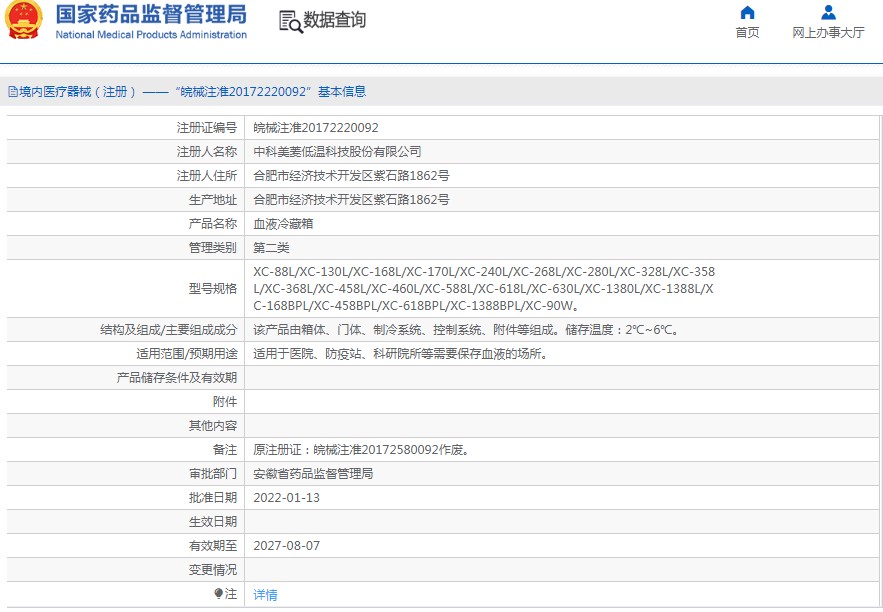Click the 国家药品监督管理局 title
The width and height of the screenshot is (883, 612).
(x=151, y=14)
